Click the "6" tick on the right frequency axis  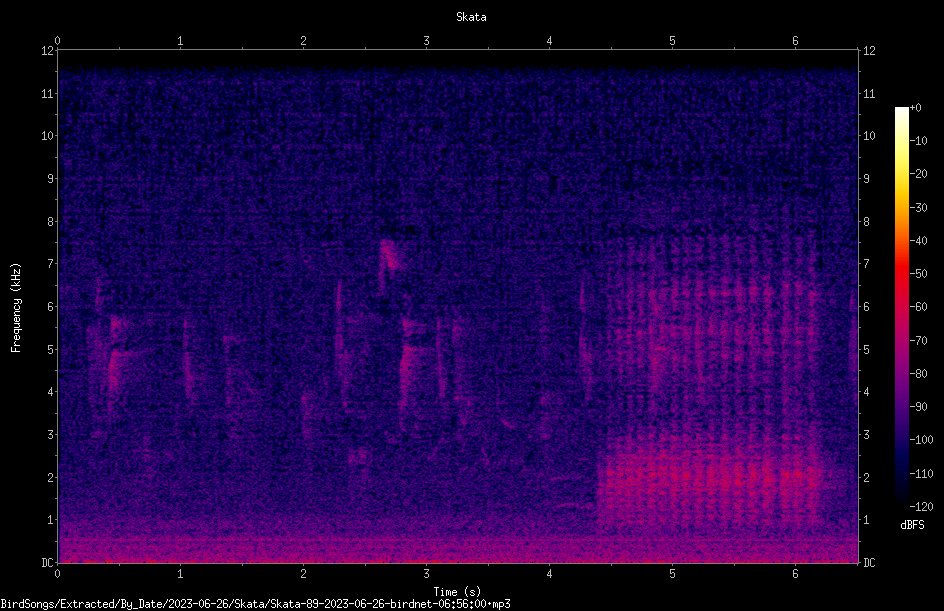(866, 306)
